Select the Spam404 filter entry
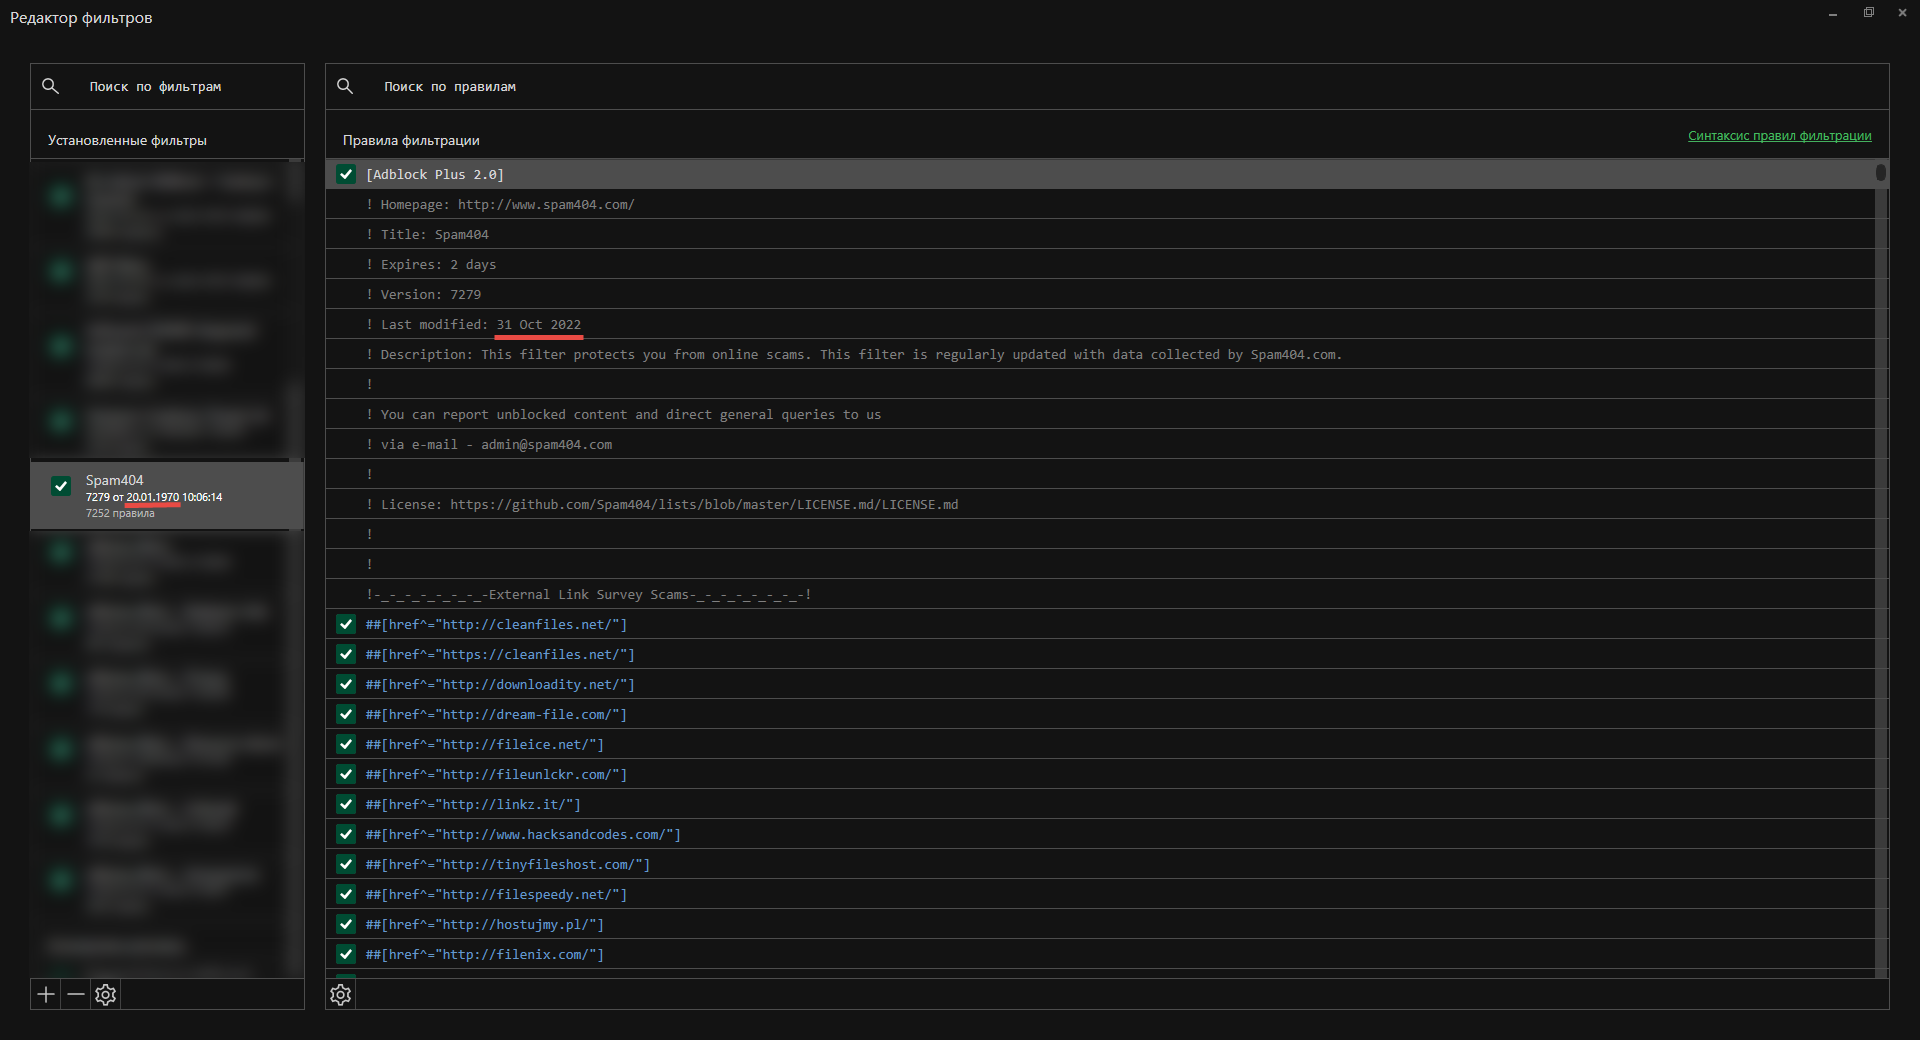This screenshot has width=1920, height=1040. (x=167, y=495)
